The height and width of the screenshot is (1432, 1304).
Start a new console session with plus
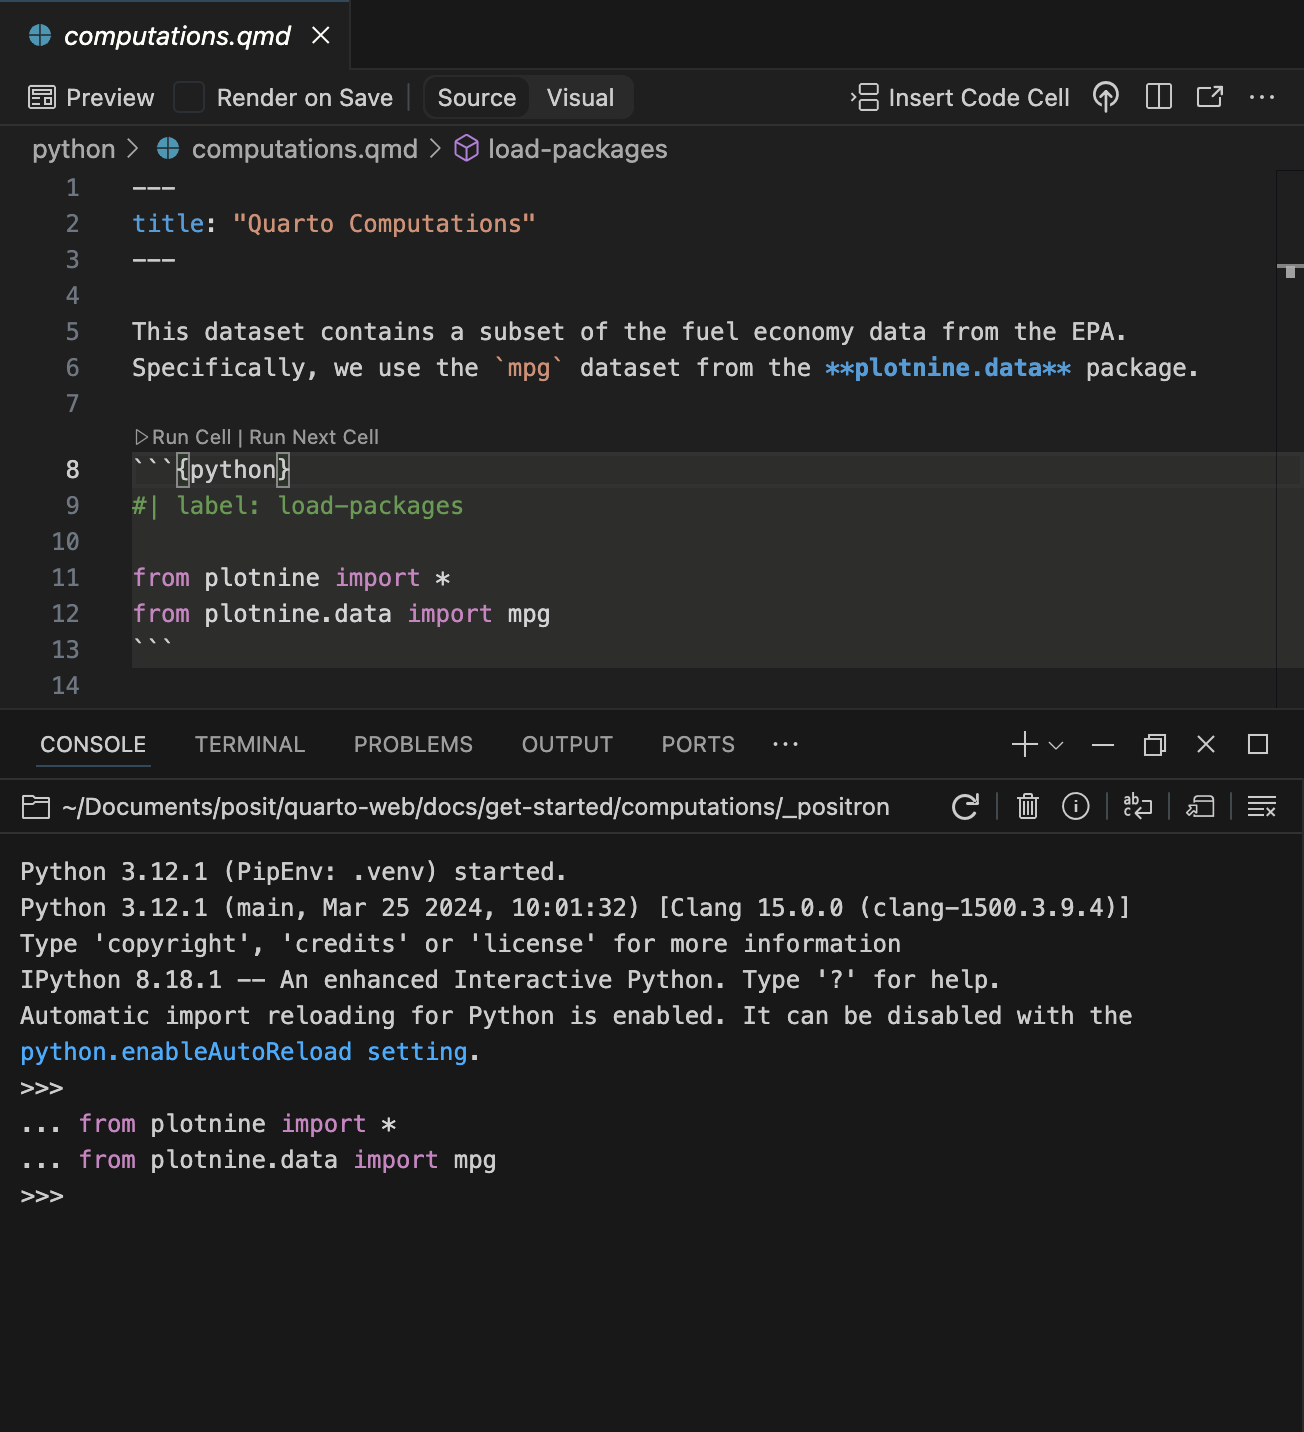[1025, 744]
